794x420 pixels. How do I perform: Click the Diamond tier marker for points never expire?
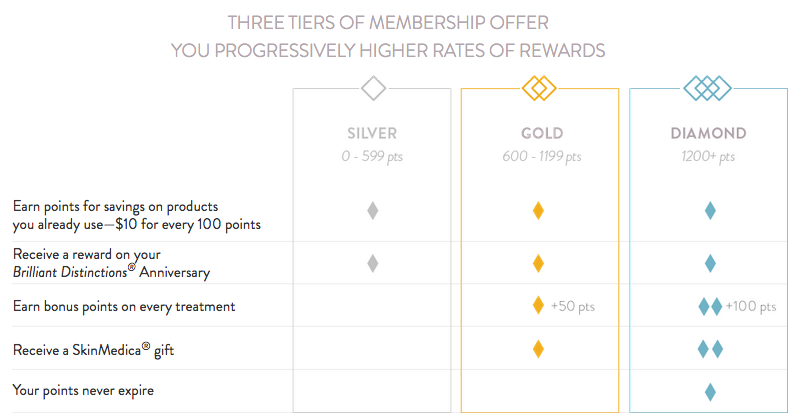click(x=710, y=391)
